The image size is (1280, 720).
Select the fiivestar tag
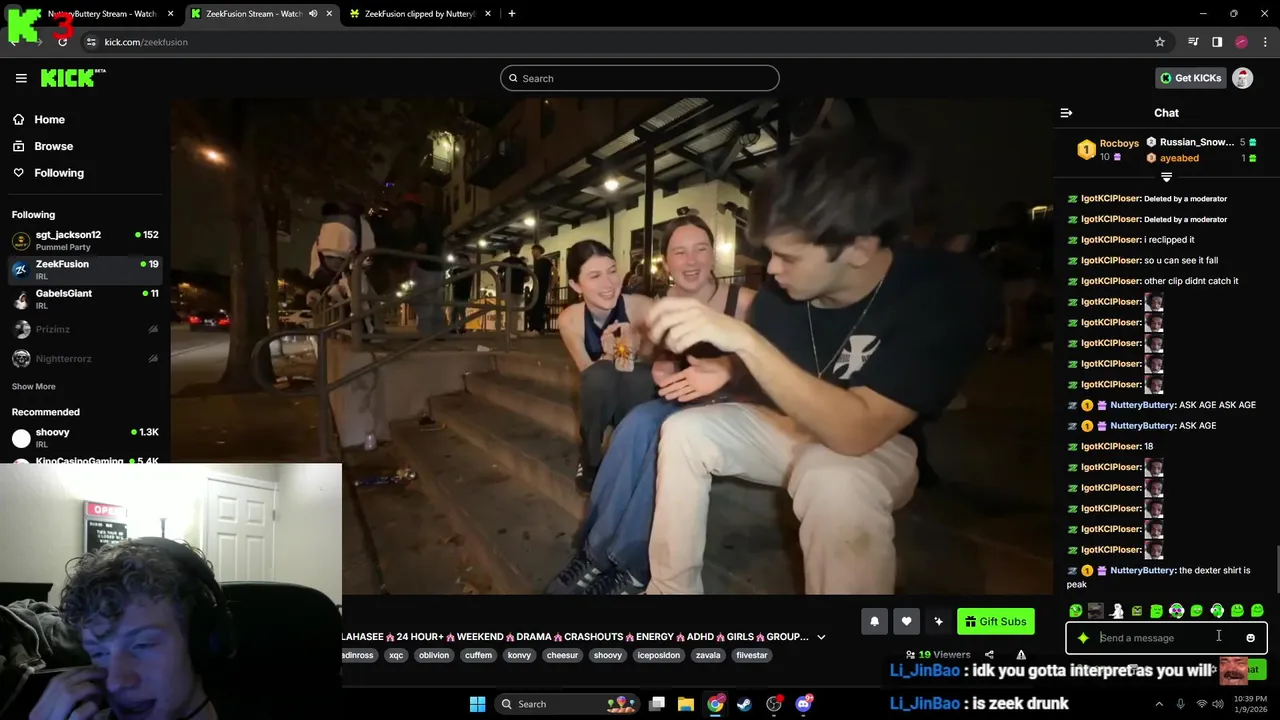751,655
